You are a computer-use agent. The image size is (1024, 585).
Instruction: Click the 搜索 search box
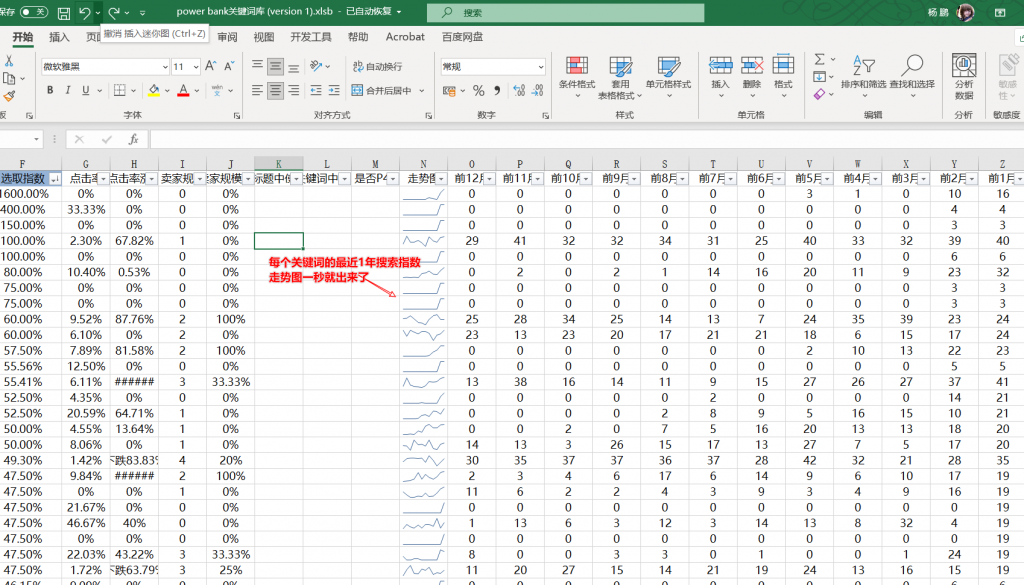(566, 12)
